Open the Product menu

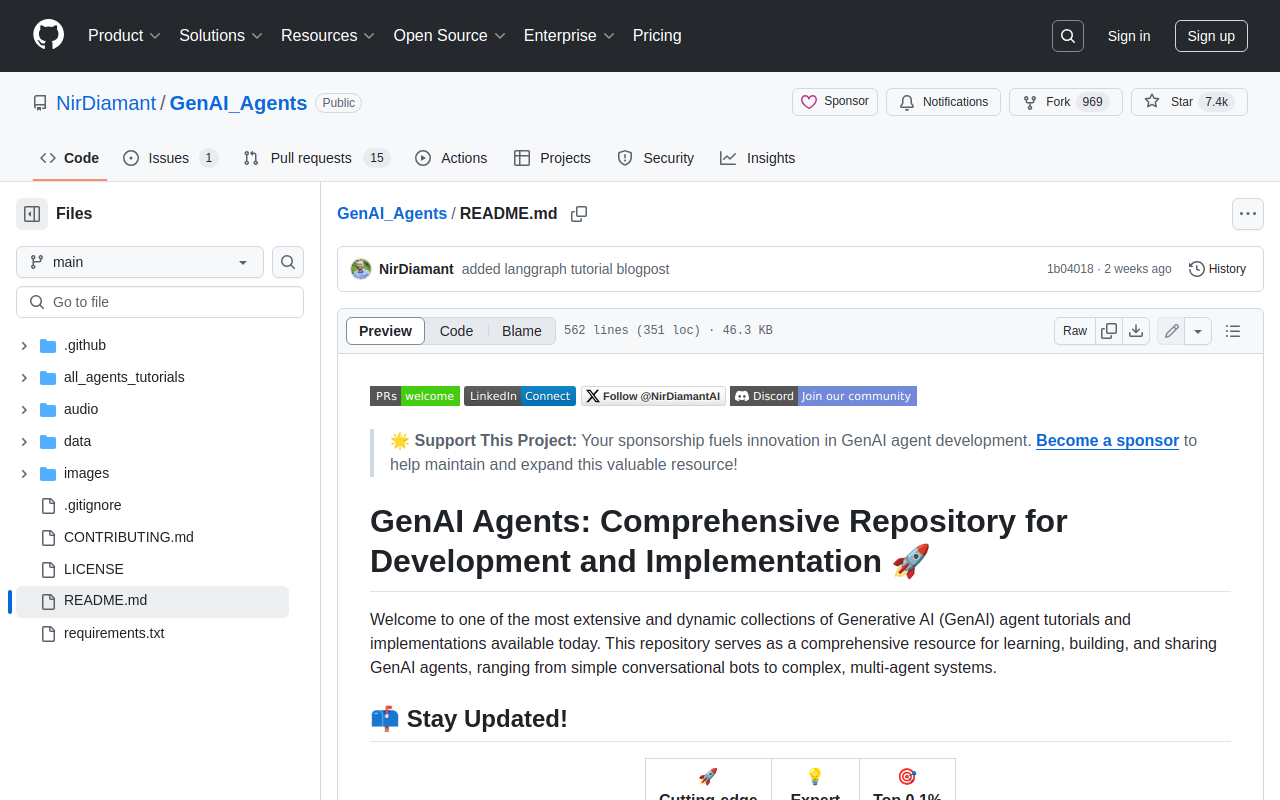pyautogui.click(x=124, y=36)
